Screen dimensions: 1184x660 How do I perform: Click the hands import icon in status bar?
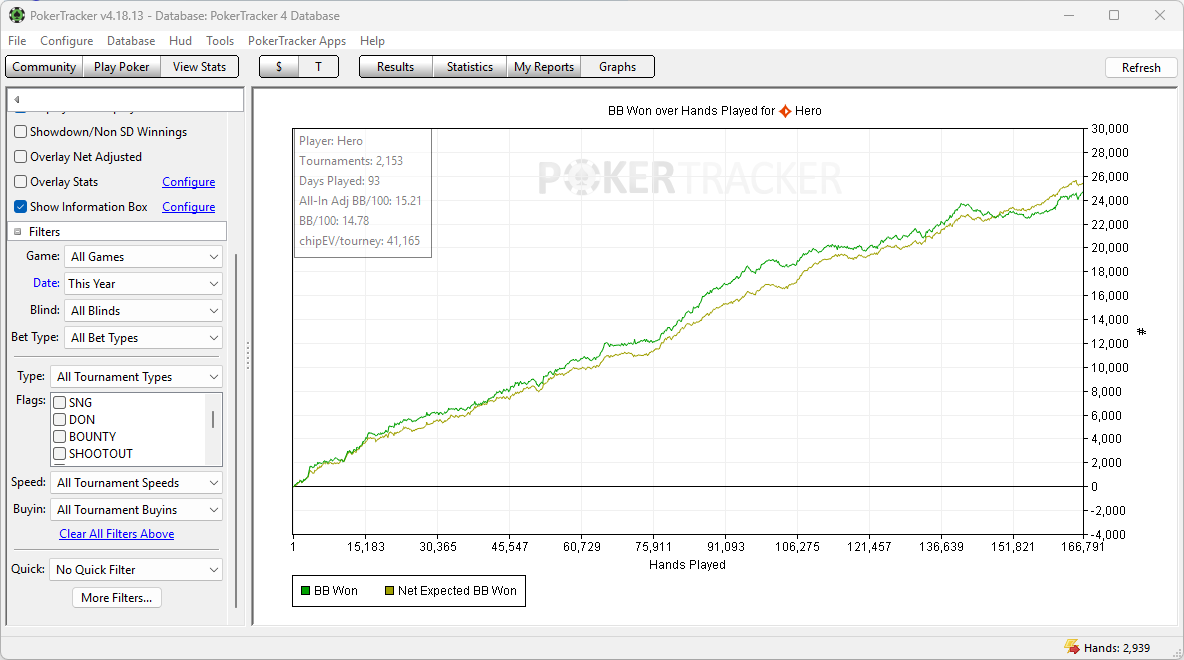(1072, 647)
